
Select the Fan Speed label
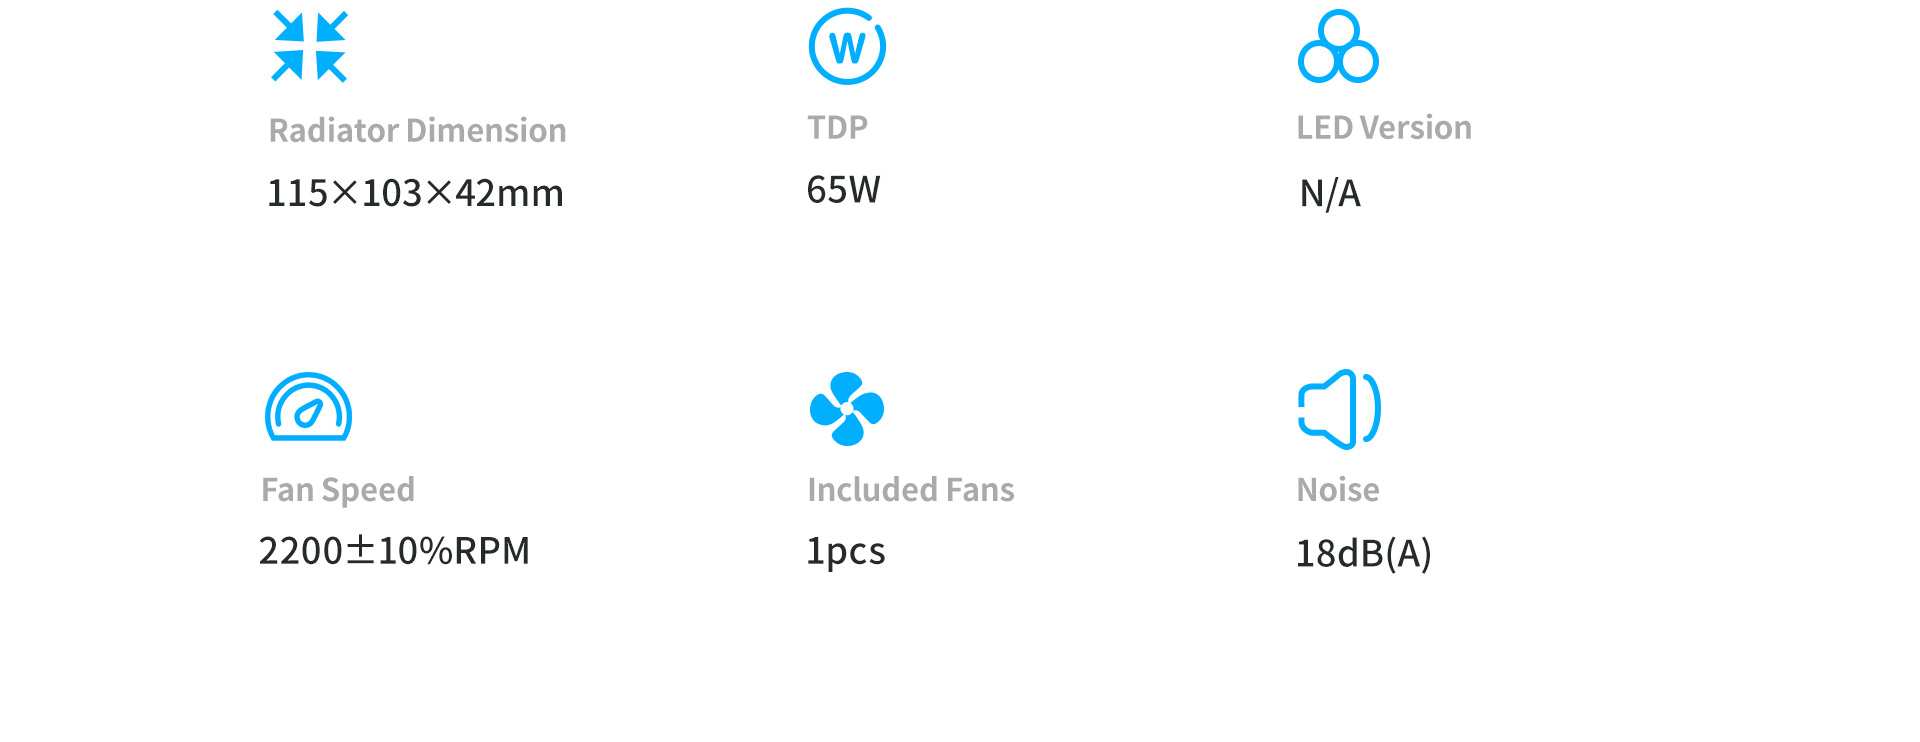pyautogui.click(x=338, y=490)
